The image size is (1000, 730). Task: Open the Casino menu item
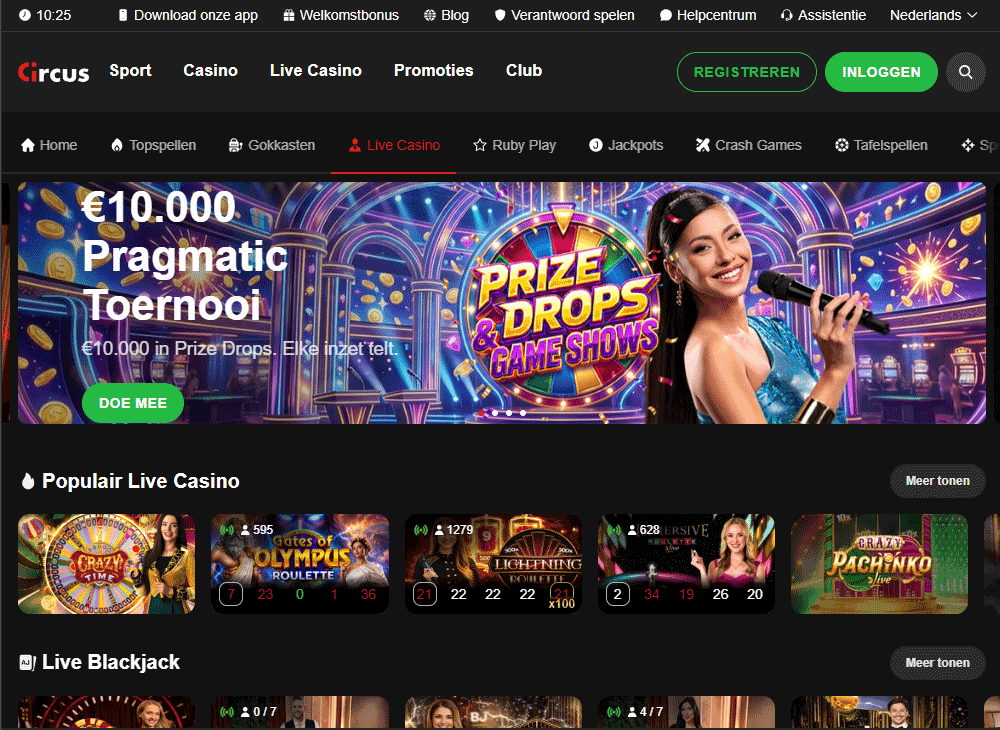pos(210,70)
